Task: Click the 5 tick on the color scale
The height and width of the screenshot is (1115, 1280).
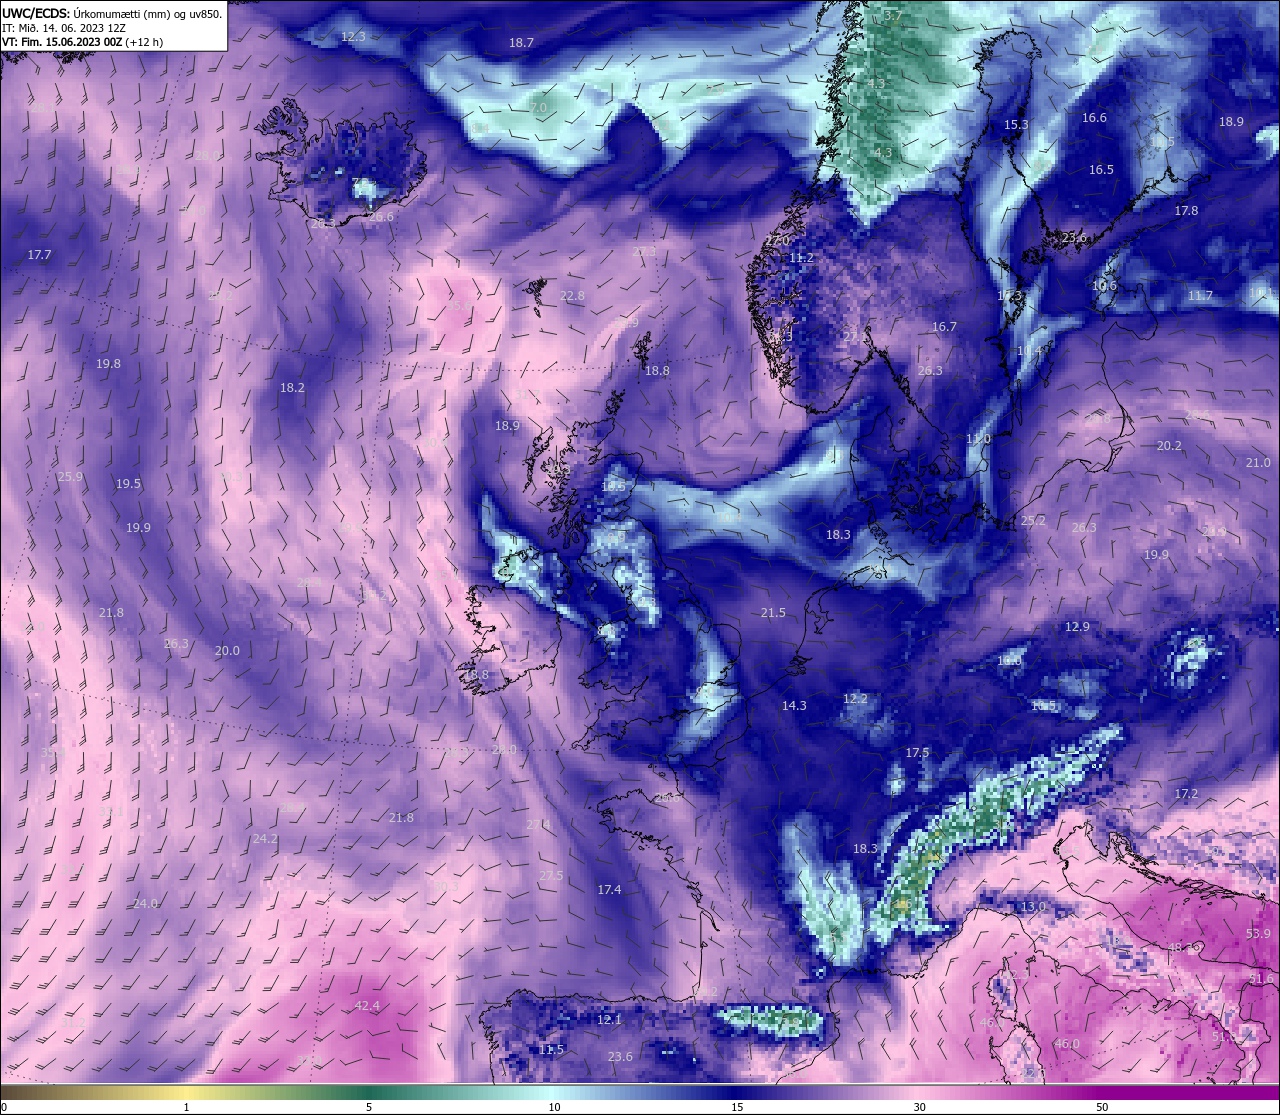Action: [x=369, y=1107]
